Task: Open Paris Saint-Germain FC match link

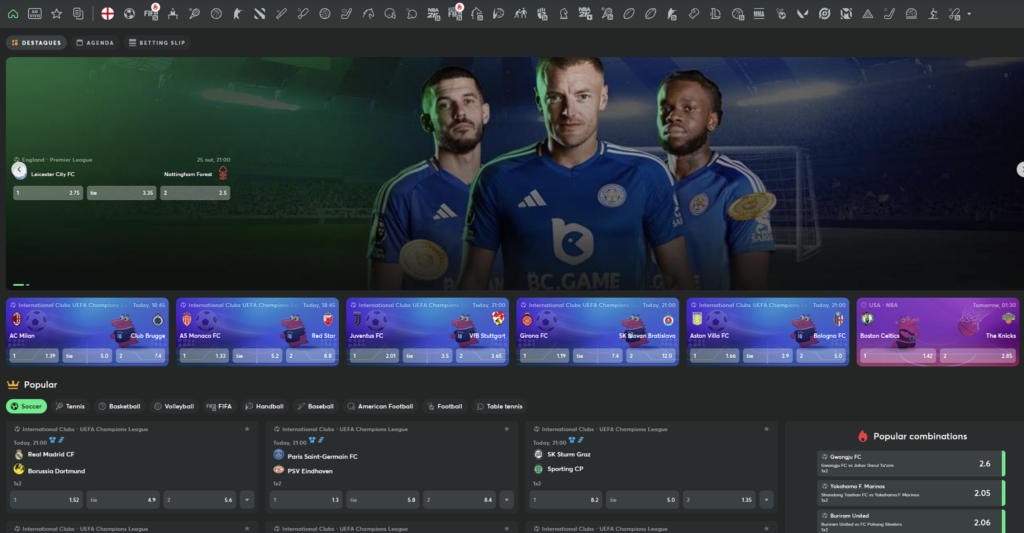Action: 323,457
